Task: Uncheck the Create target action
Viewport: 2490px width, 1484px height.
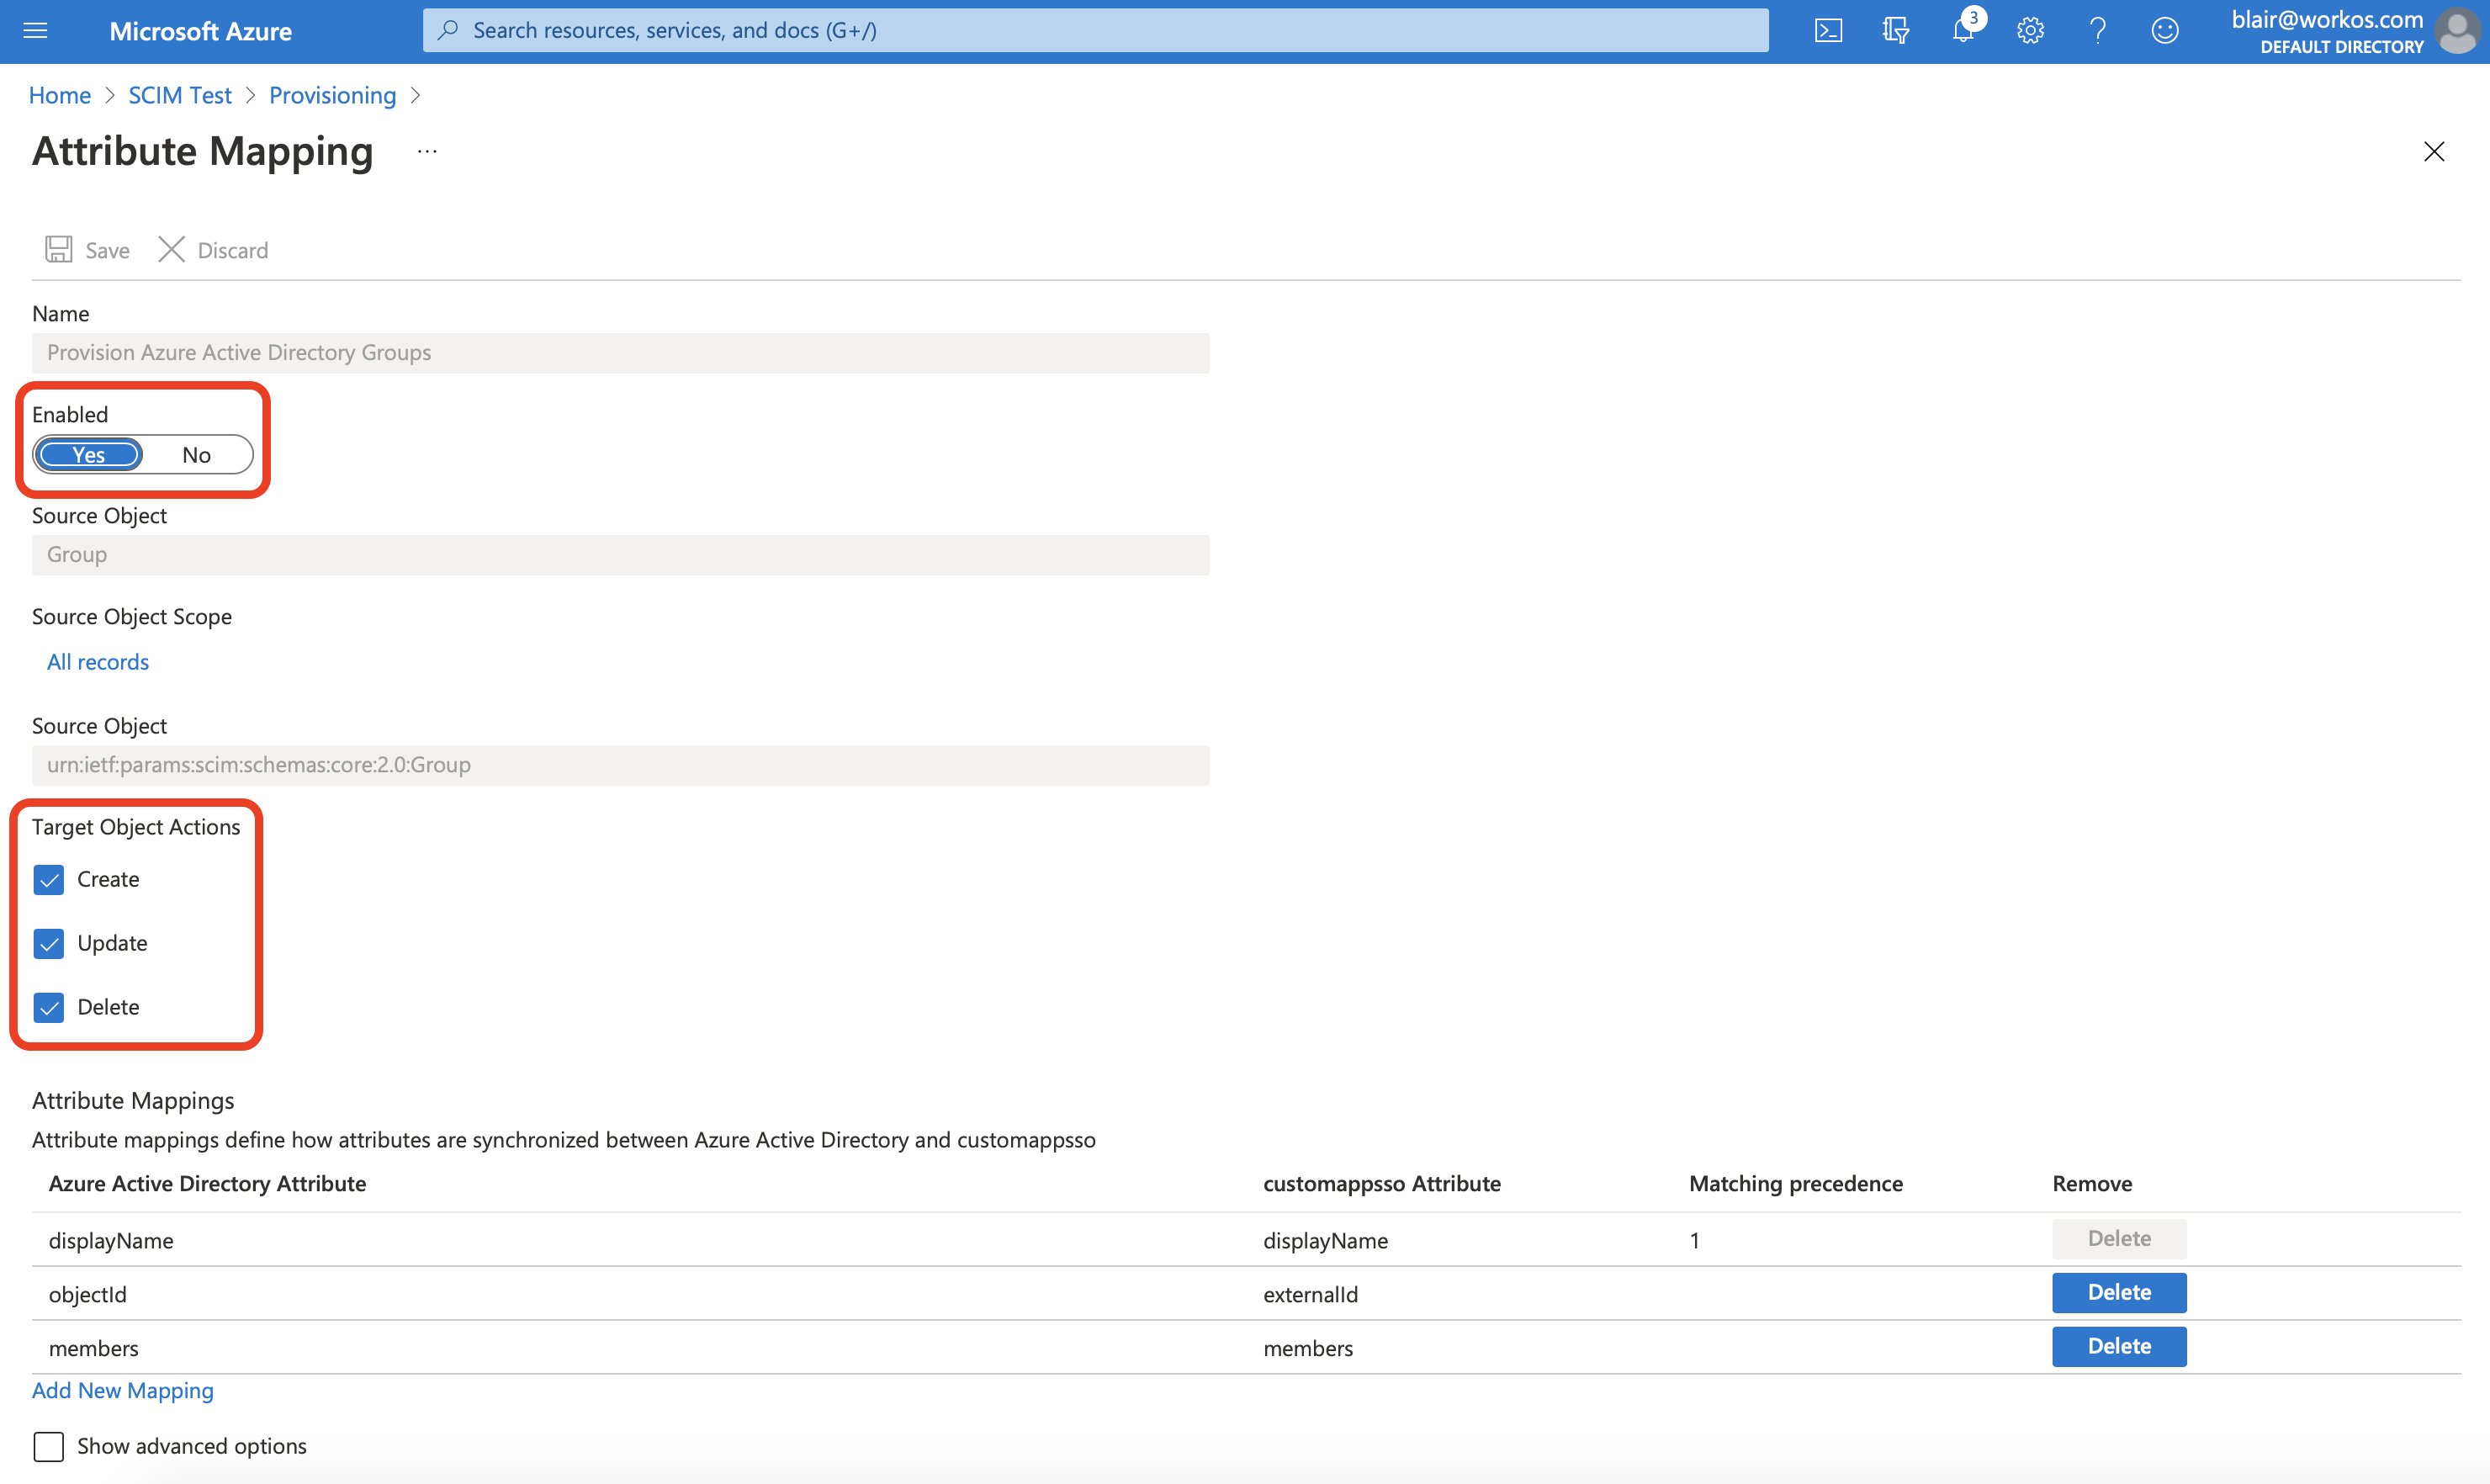Action: pos(49,879)
